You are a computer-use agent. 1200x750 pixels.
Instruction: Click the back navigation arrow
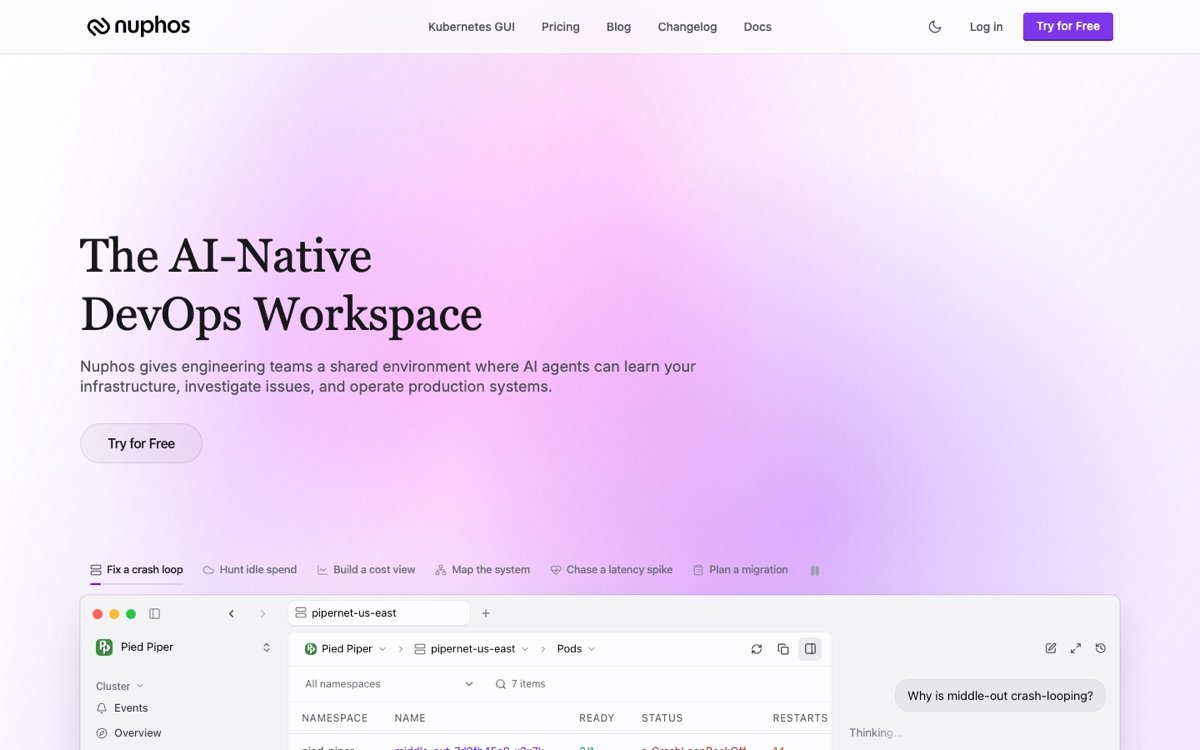[x=231, y=614]
